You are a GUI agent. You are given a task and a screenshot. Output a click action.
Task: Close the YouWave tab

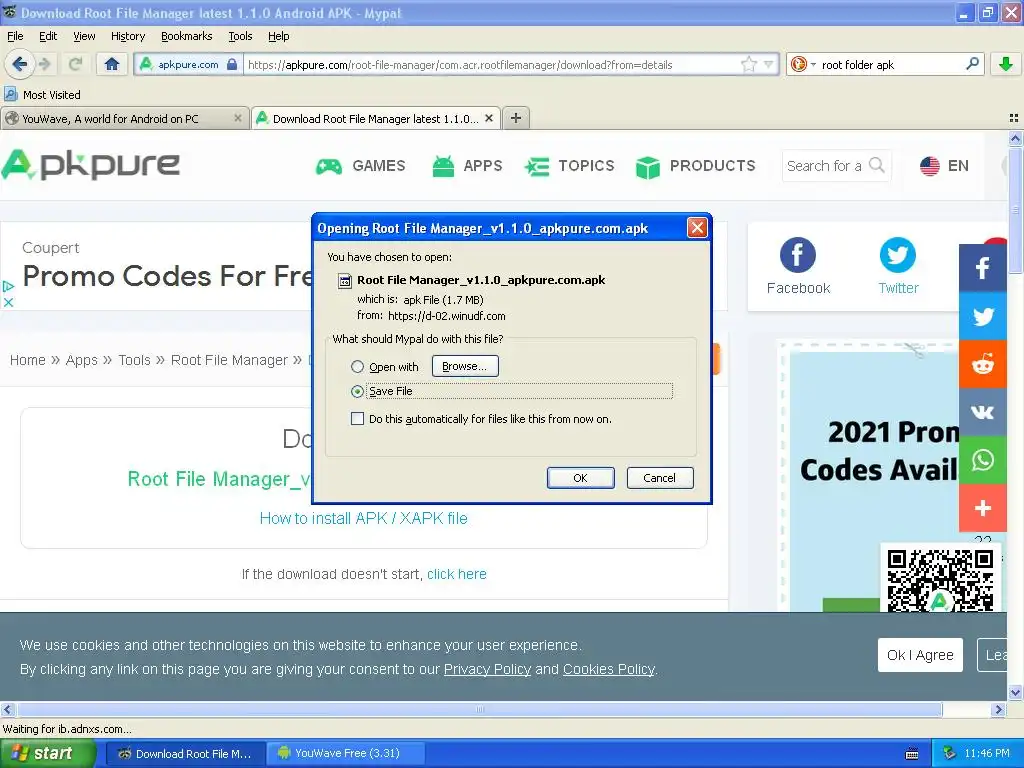click(x=238, y=118)
